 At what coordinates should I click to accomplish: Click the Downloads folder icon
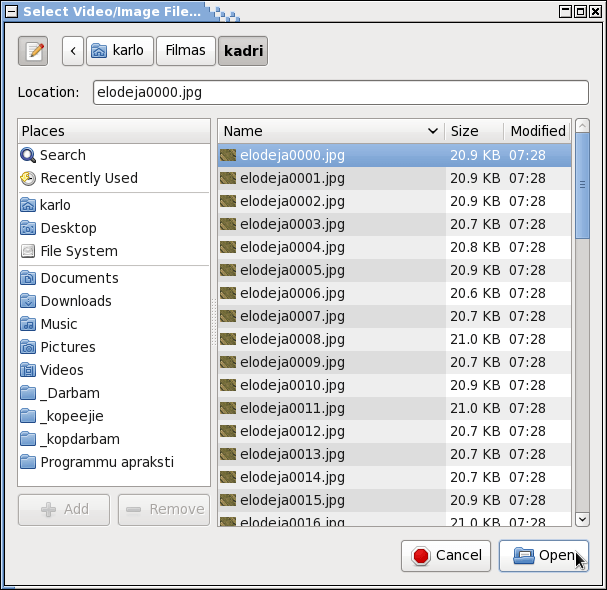click(x=28, y=301)
